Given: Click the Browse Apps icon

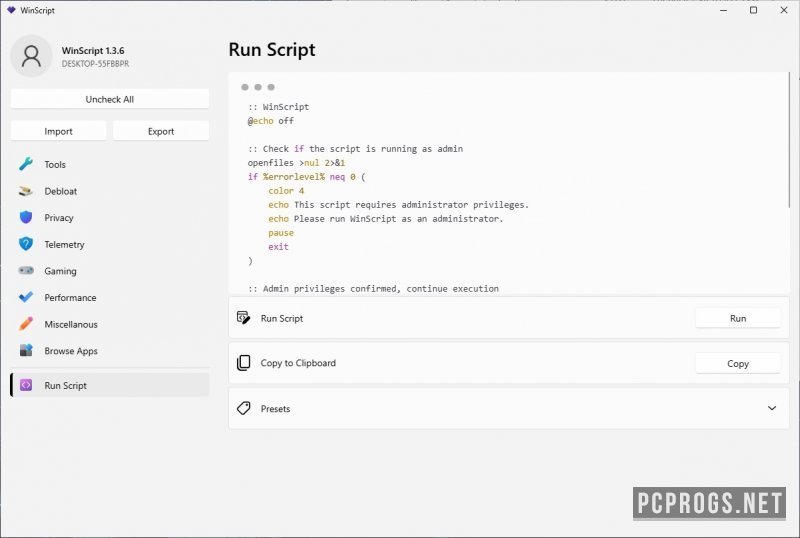Looking at the screenshot, I should coord(26,350).
